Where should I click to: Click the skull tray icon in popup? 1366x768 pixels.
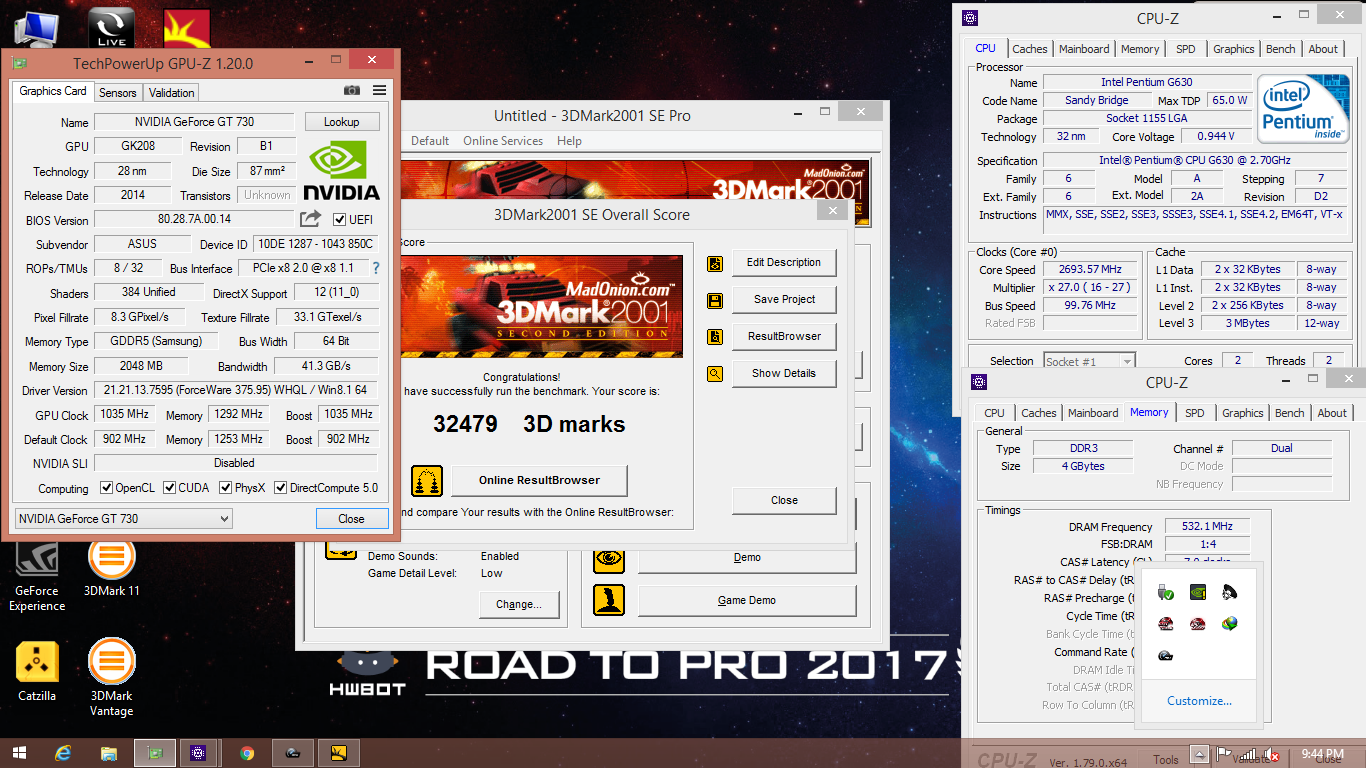tap(1230, 592)
